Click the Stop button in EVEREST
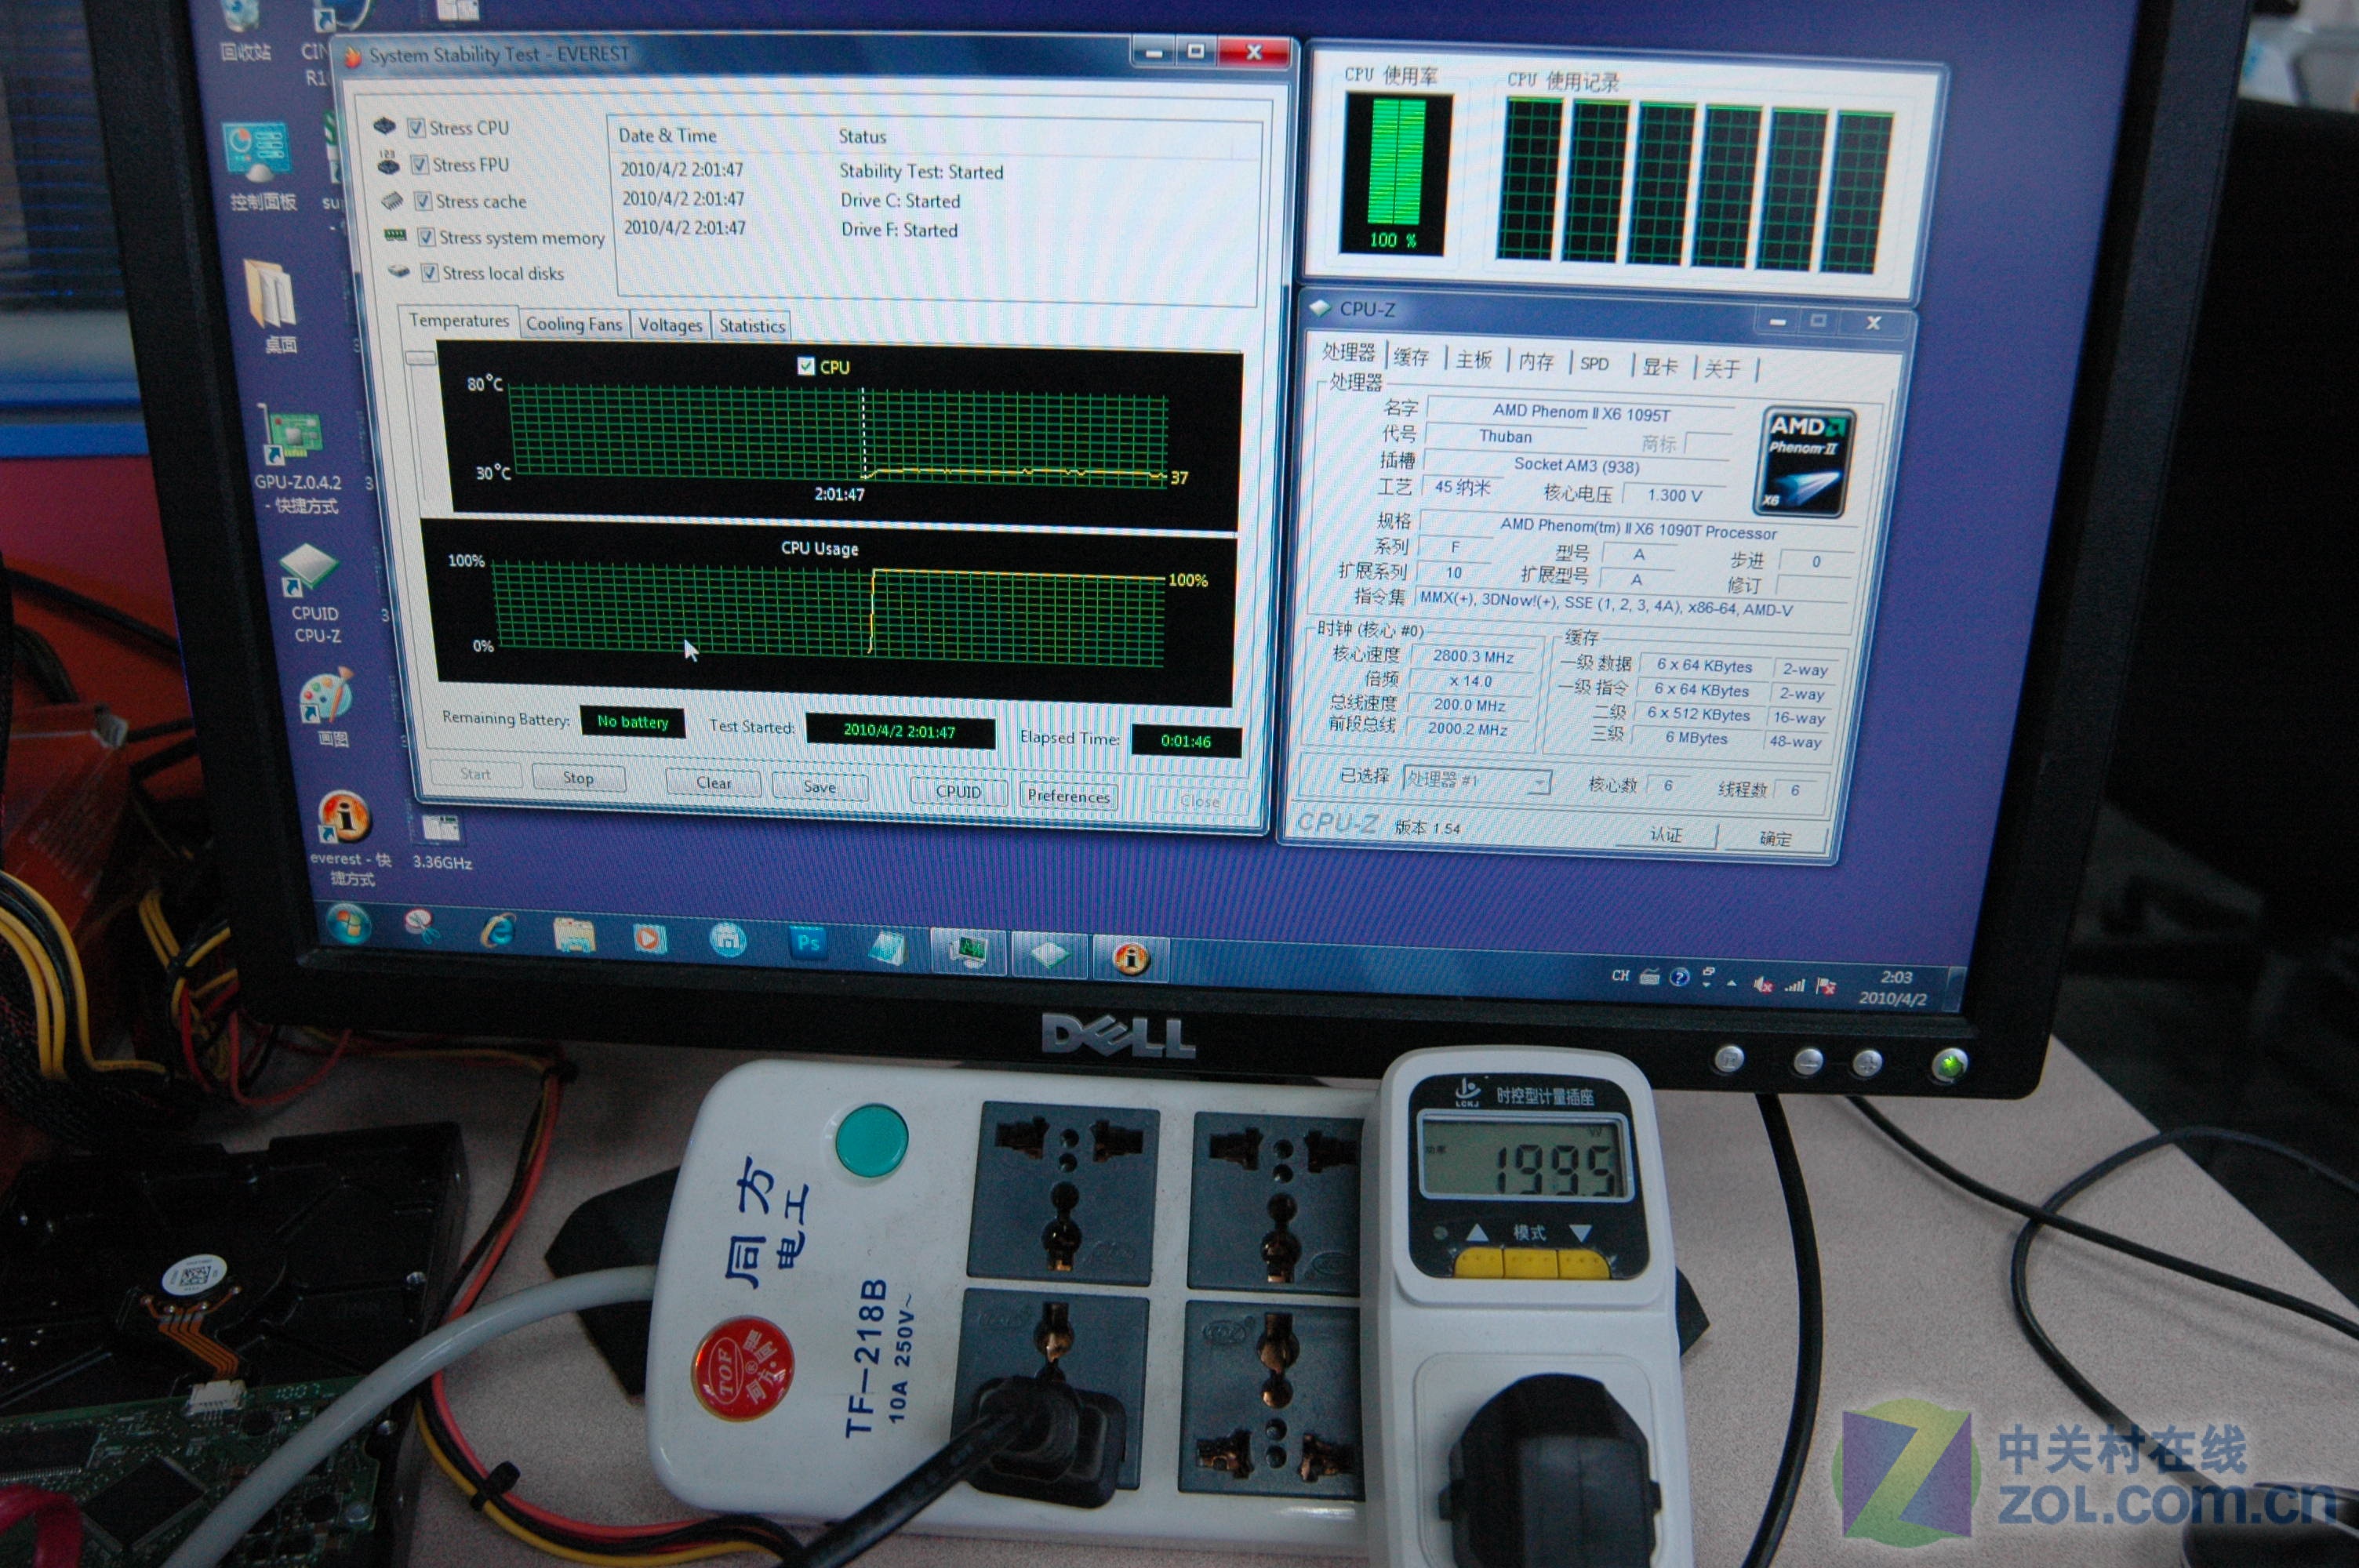2359x1568 pixels. [578, 777]
